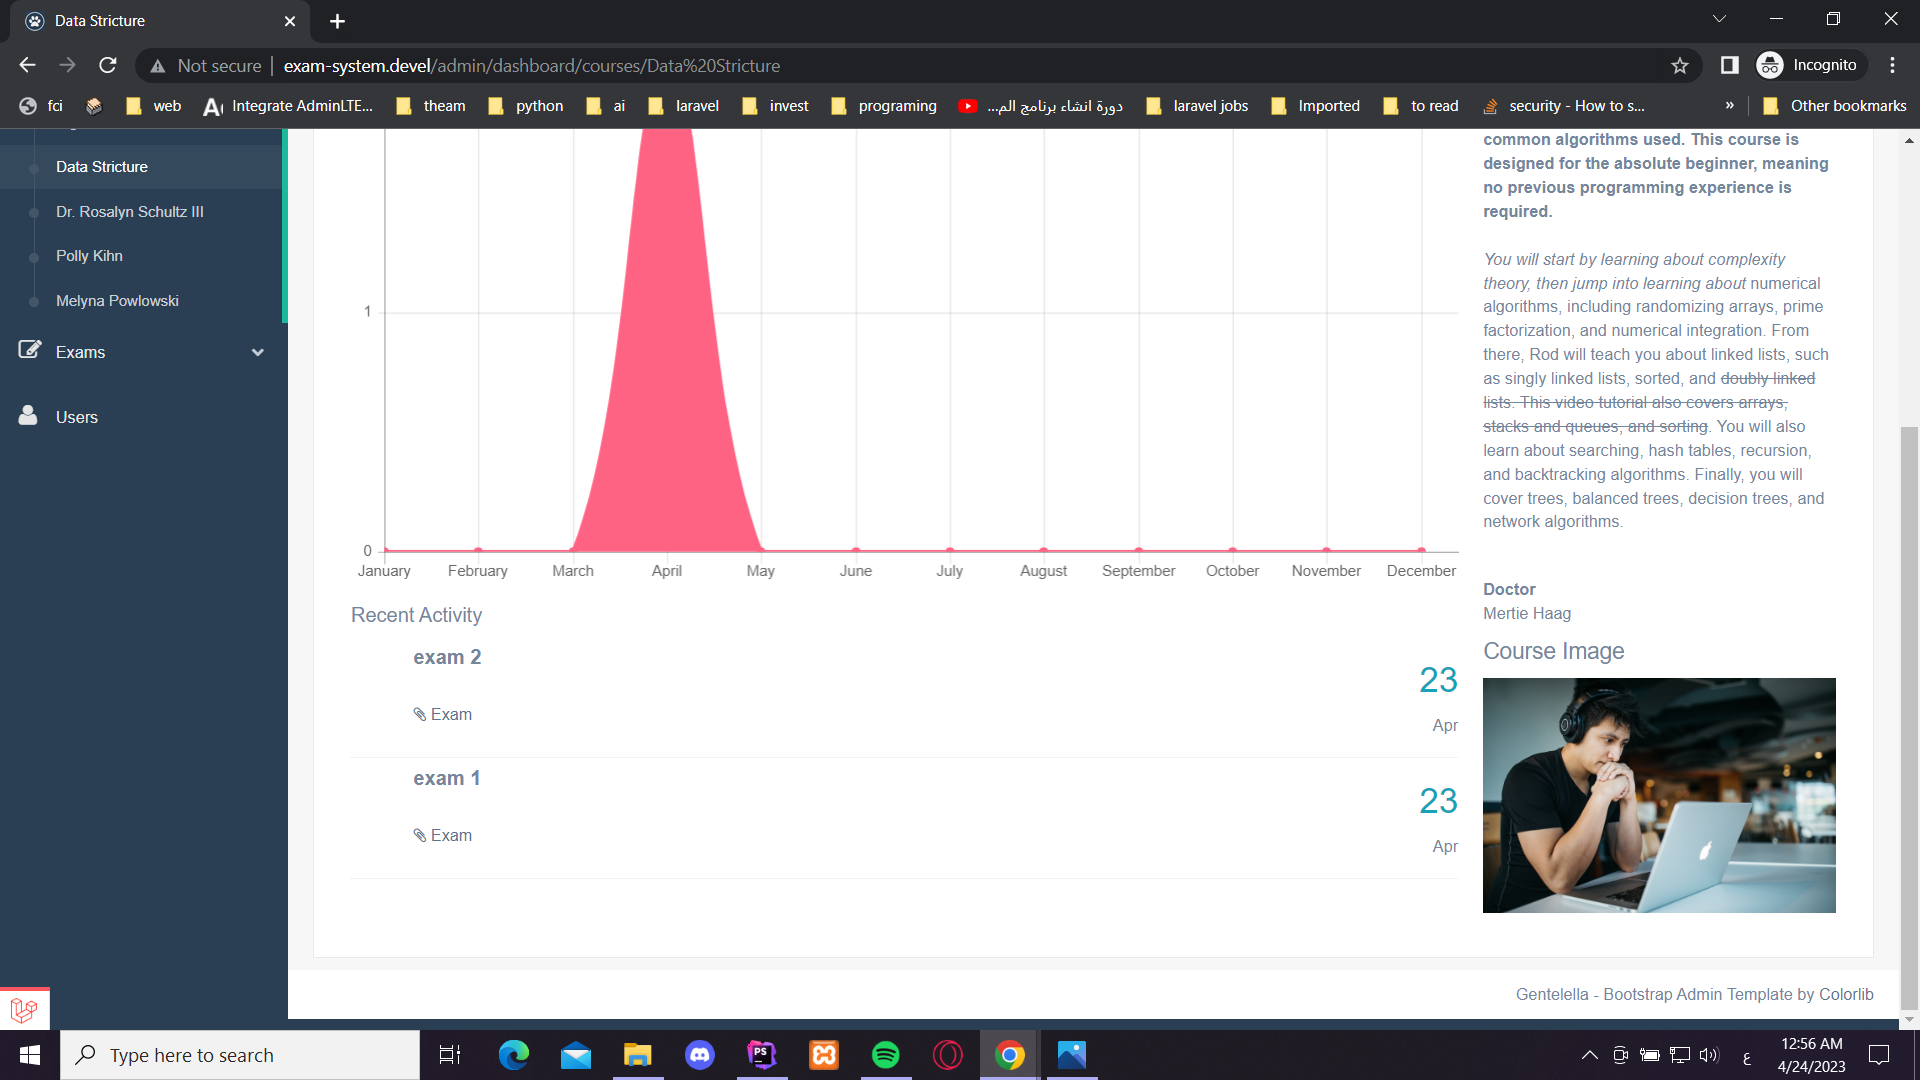The width and height of the screenshot is (1920, 1080).
Task: Open the exam 2 activity link
Action: tap(447, 657)
